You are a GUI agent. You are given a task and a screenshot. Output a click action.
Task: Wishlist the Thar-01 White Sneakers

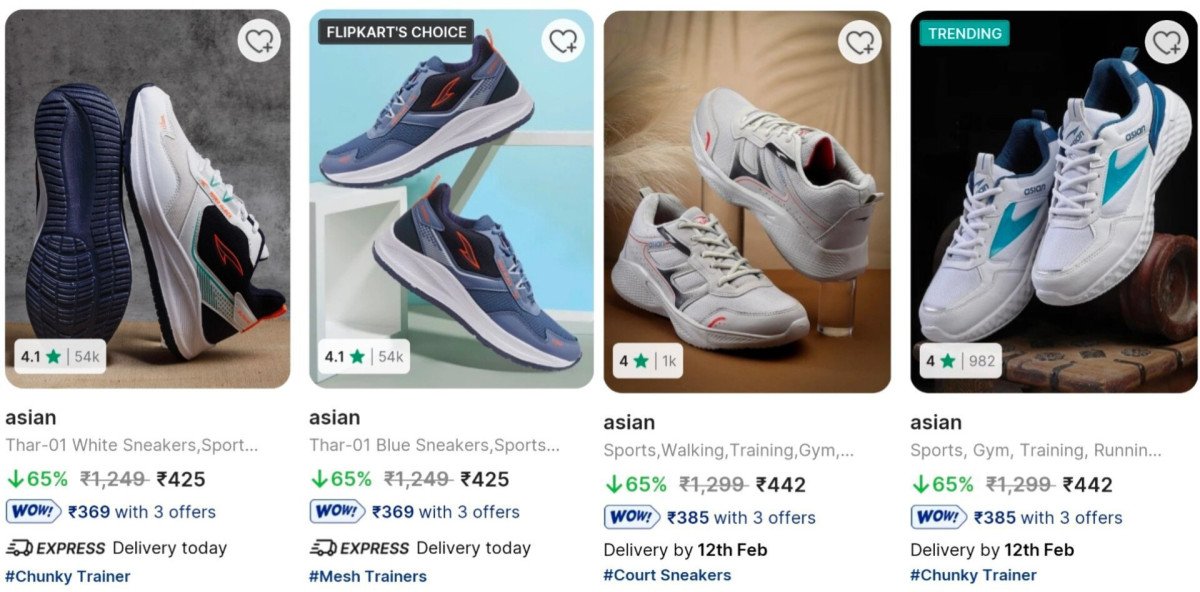(259, 40)
